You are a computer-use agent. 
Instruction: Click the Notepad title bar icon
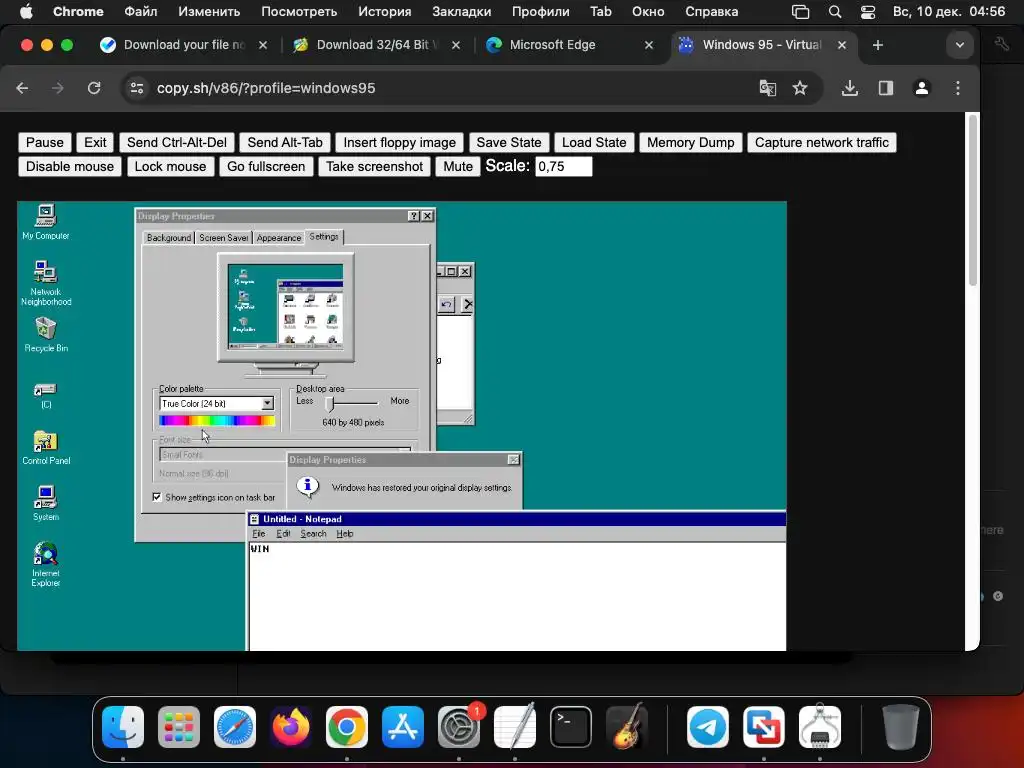[255, 519]
